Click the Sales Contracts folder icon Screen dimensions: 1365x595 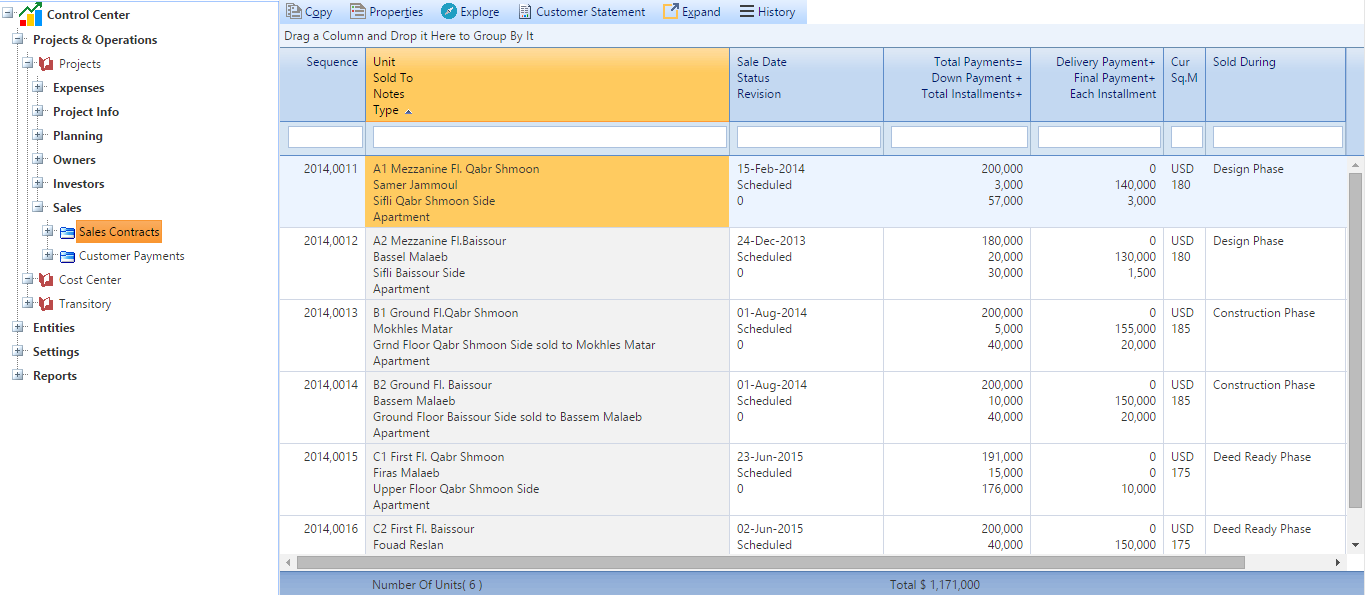[67, 232]
